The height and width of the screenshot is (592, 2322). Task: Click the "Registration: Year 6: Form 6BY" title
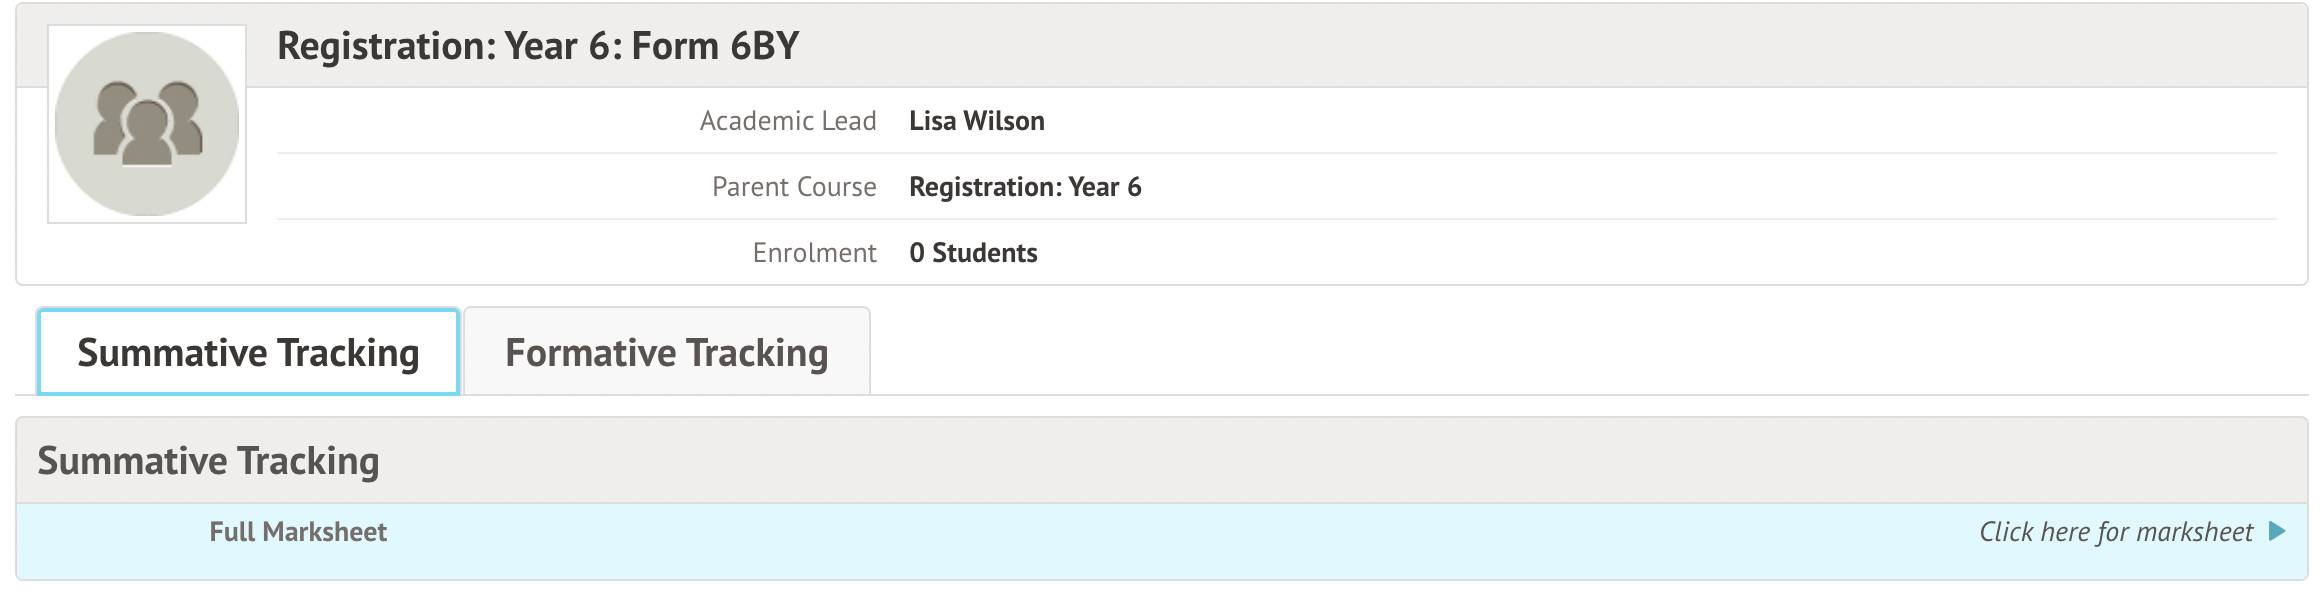coord(537,46)
